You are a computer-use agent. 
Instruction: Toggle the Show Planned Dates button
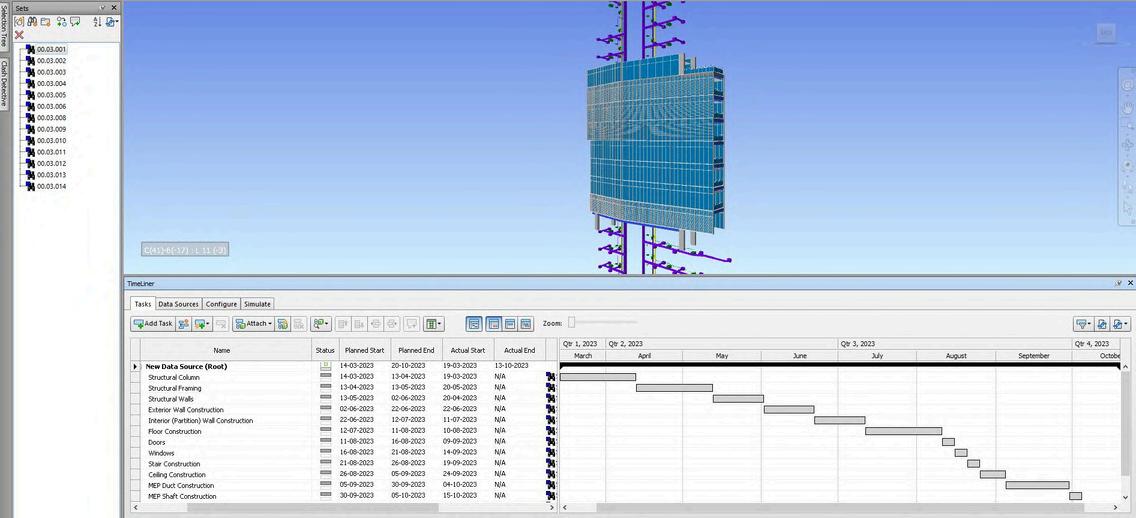click(493, 324)
